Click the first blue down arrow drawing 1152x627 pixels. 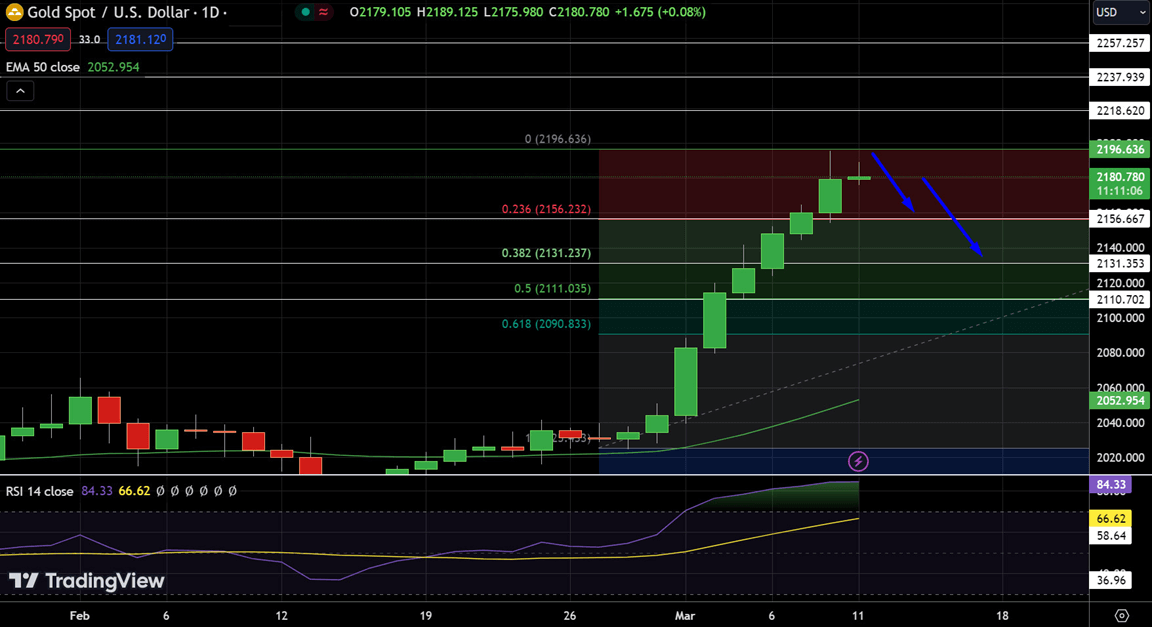pyautogui.click(x=893, y=182)
